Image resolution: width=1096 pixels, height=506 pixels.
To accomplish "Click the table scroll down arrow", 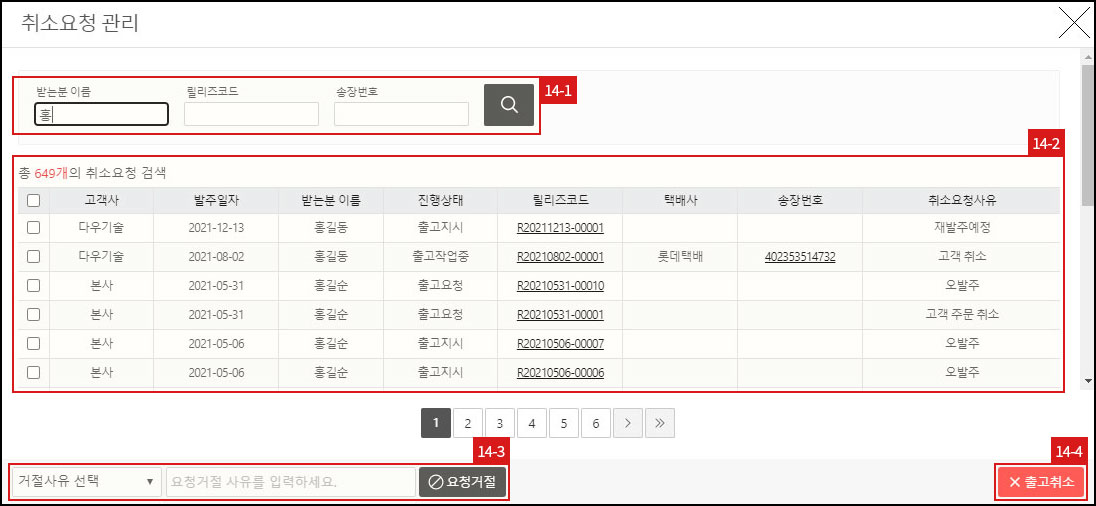I will tap(1088, 381).
